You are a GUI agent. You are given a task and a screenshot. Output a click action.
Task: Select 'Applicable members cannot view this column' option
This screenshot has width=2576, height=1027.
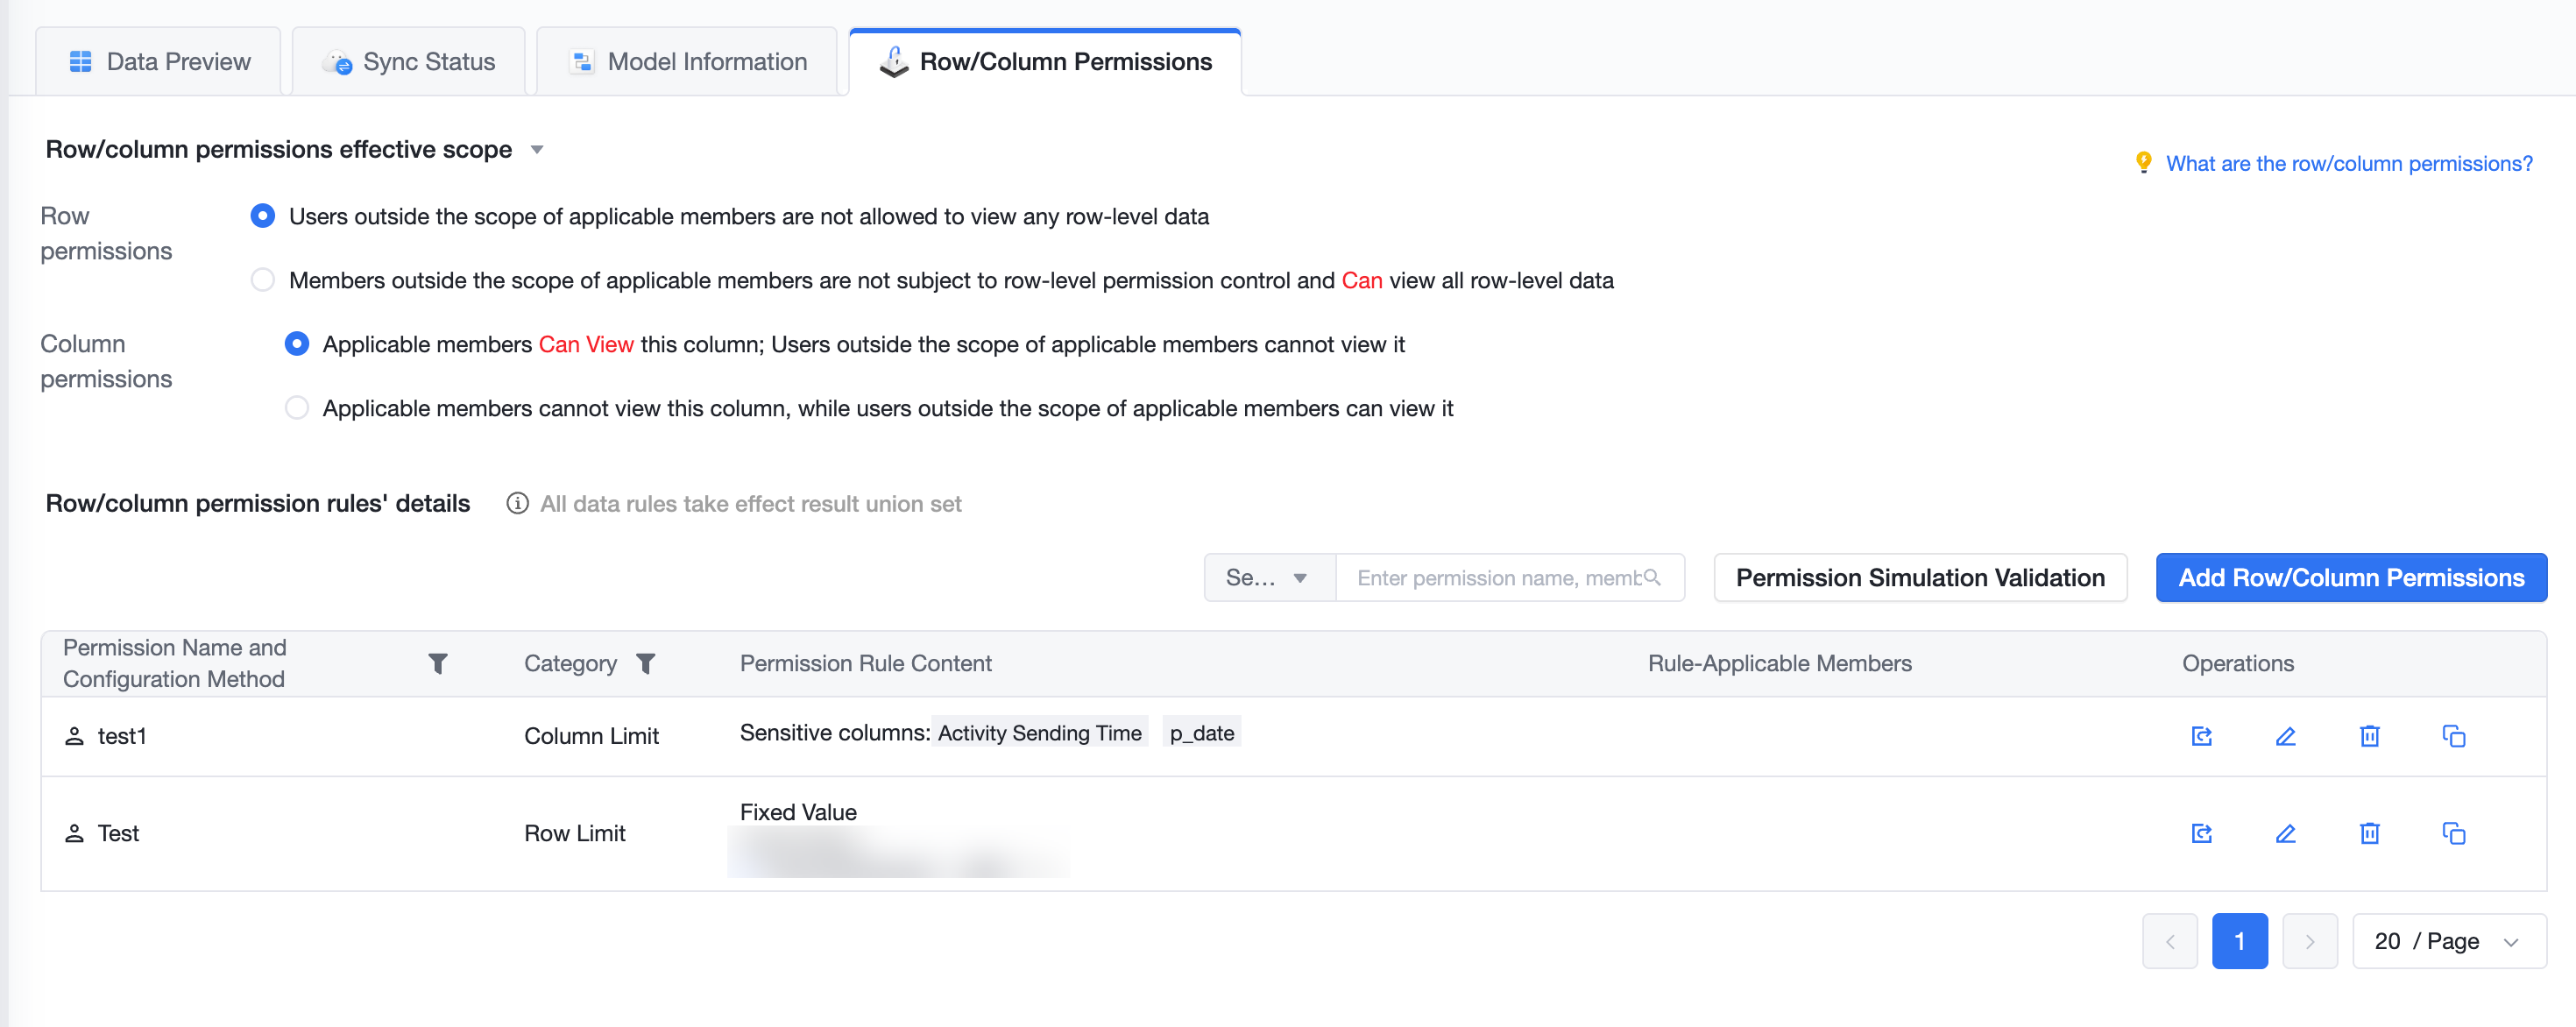297,408
